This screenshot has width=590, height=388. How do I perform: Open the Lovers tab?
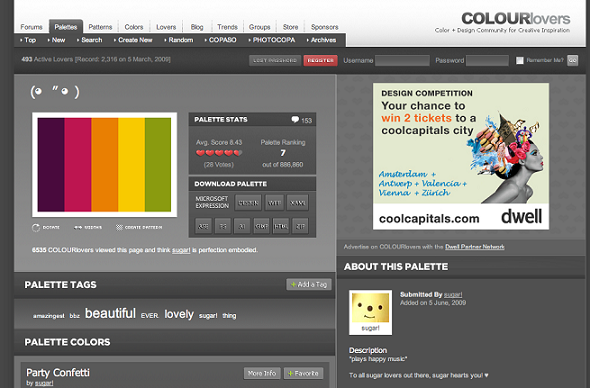(166, 27)
